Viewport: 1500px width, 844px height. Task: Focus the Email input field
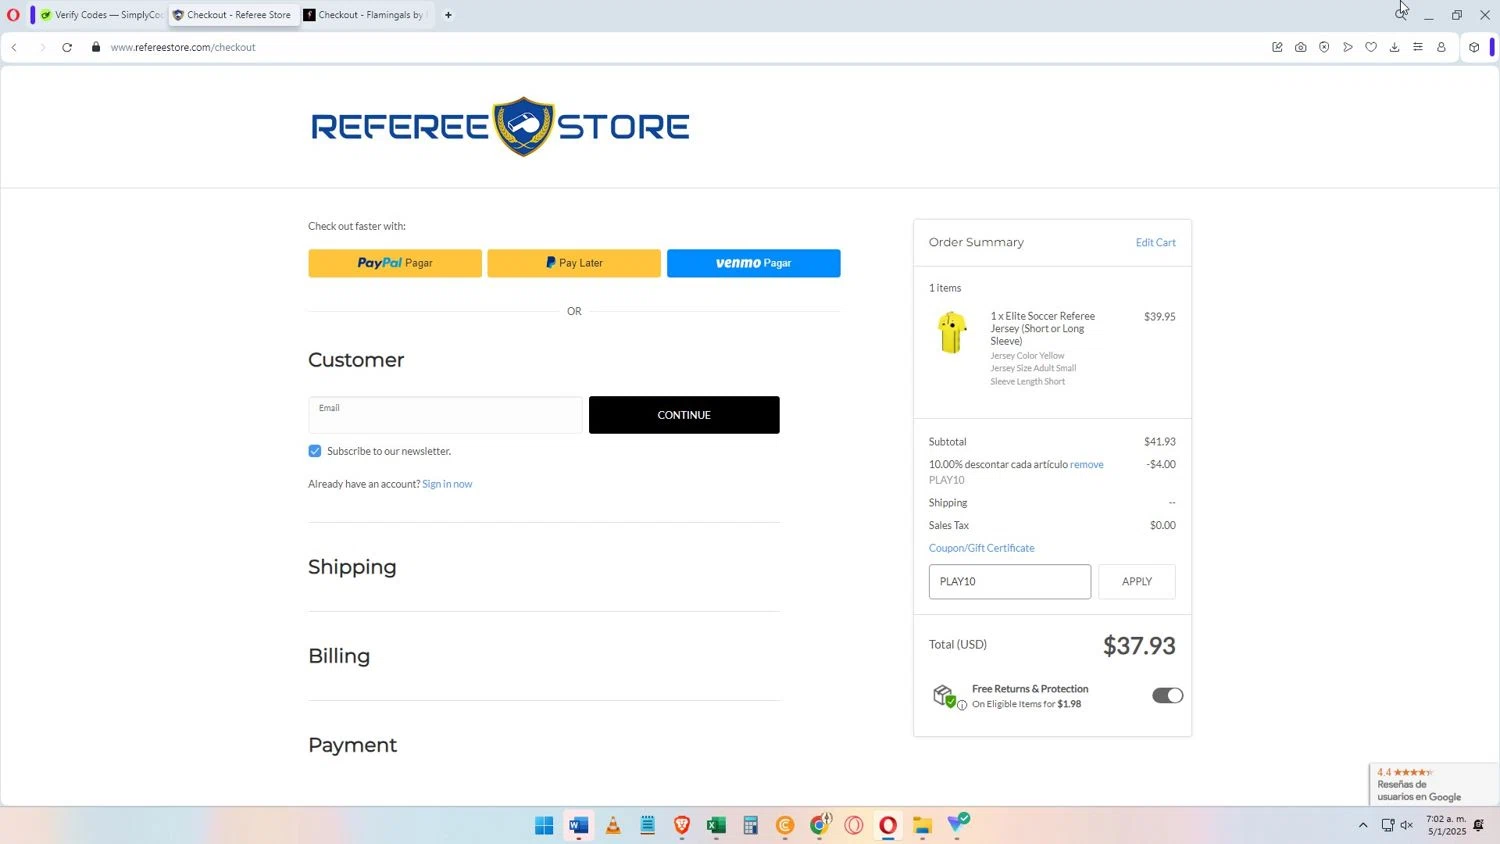coord(445,415)
